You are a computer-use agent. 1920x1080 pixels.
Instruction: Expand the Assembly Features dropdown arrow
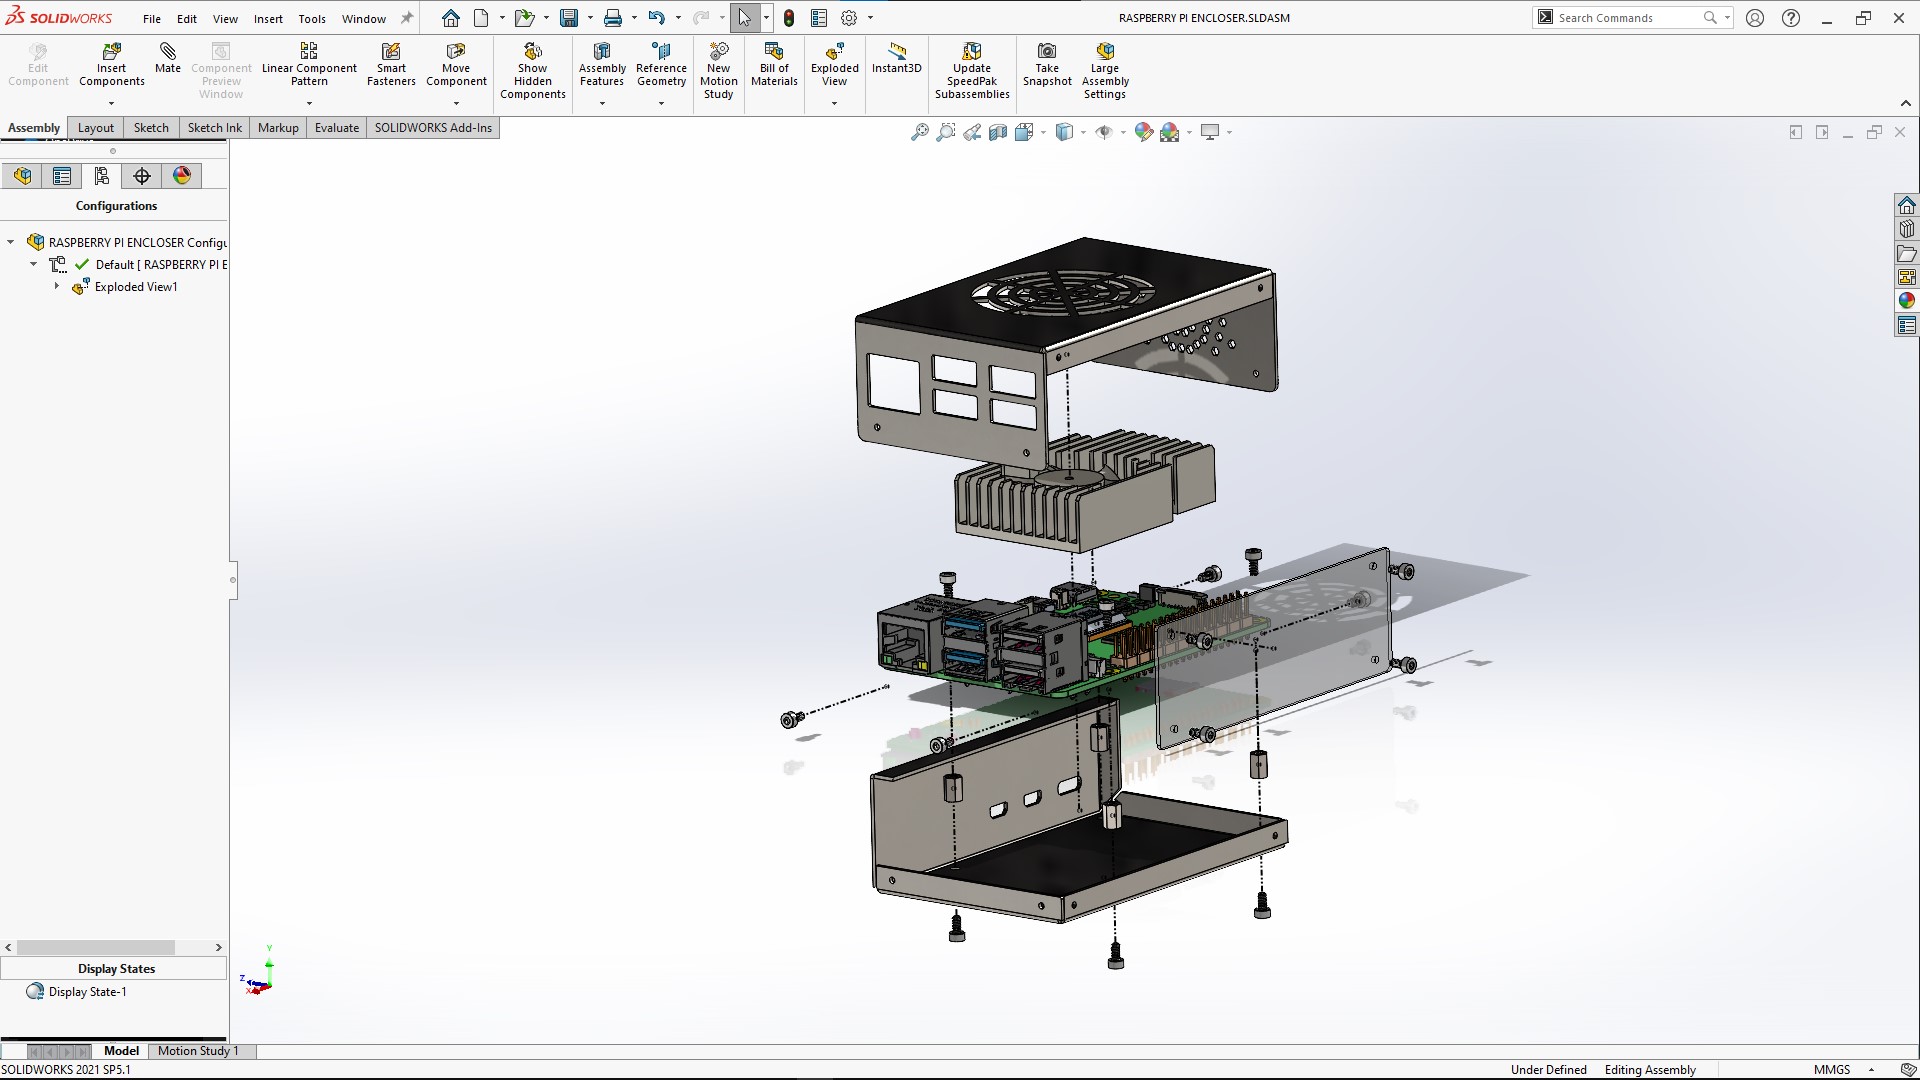point(602,103)
